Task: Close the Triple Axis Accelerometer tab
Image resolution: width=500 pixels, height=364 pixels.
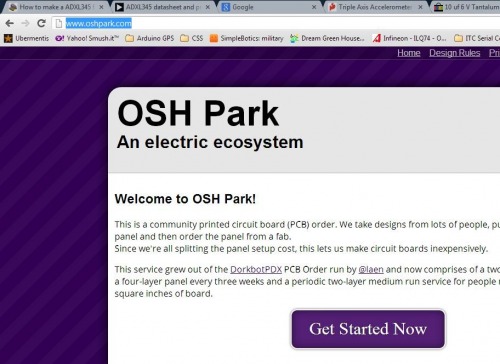Action: [x=421, y=7]
